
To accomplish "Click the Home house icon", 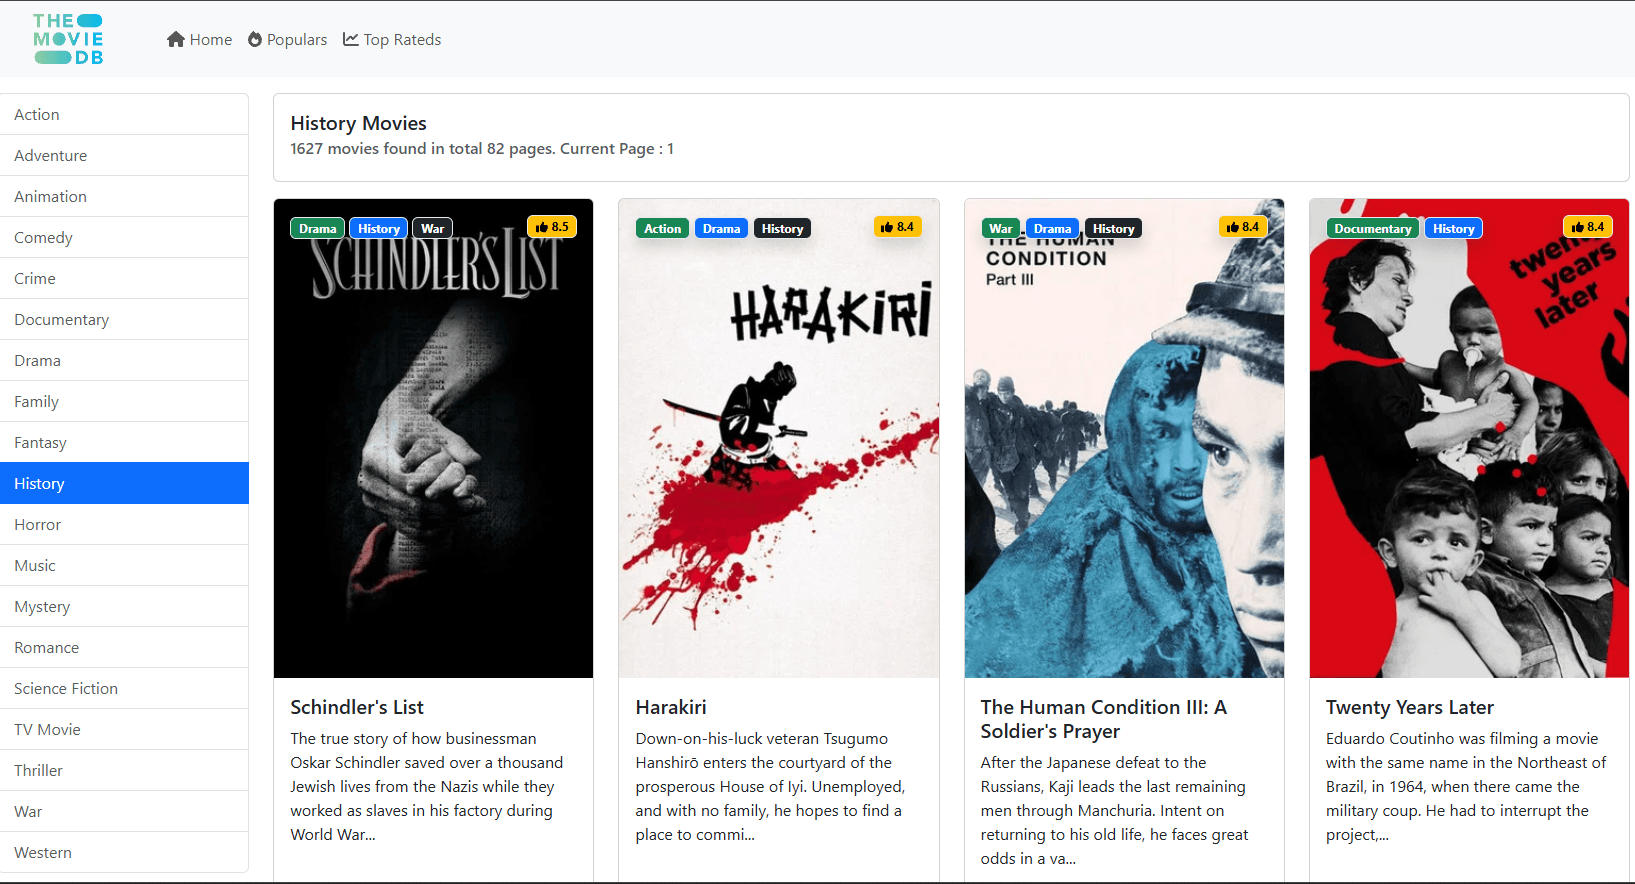I will point(176,39).
